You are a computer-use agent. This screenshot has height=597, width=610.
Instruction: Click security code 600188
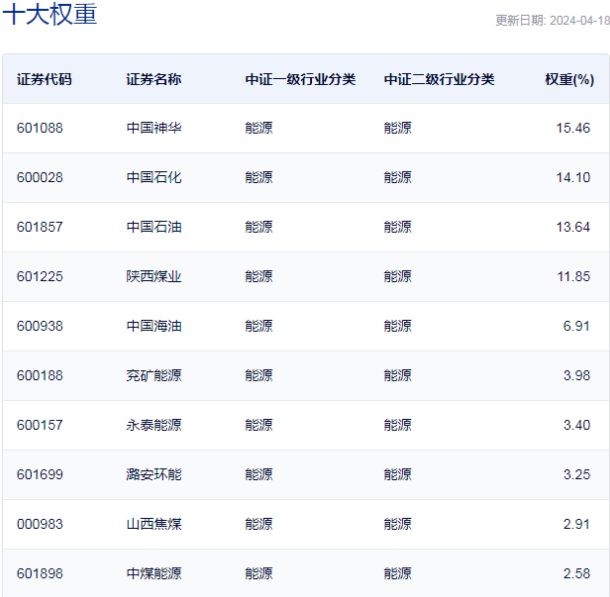[40, 375]
